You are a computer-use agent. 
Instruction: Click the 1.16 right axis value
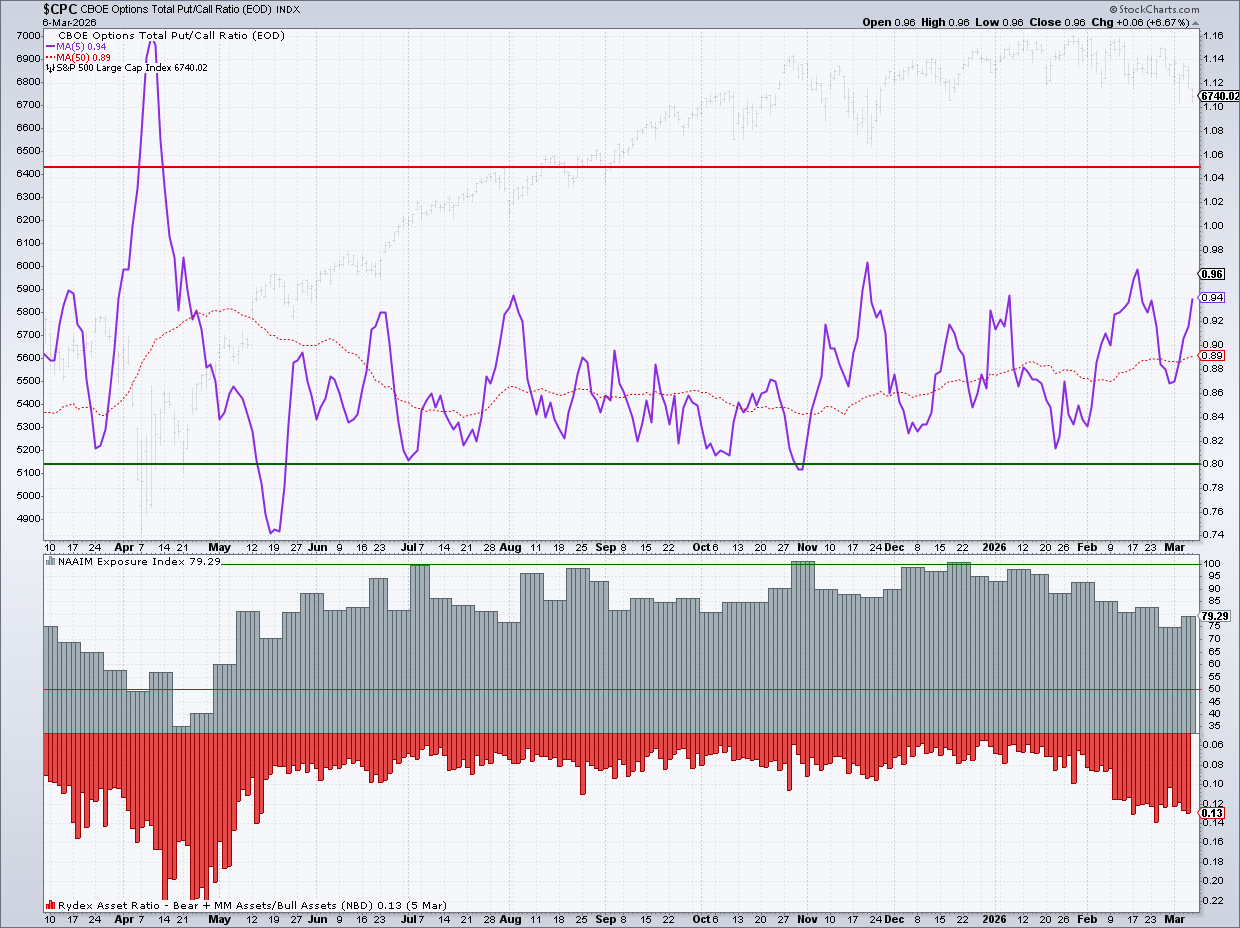(1212, 35)
